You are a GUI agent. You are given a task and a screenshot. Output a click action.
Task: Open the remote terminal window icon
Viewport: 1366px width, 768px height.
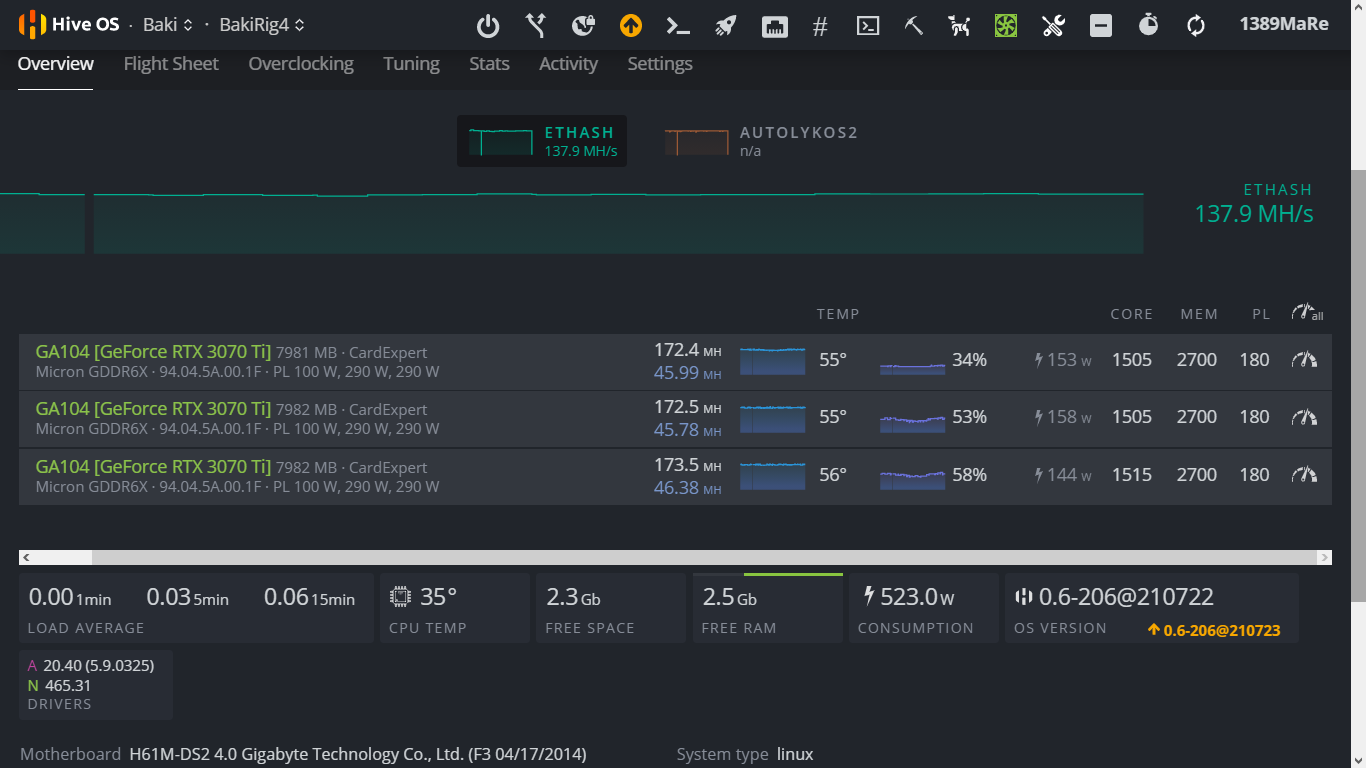pyautogui.click(x=868, y=27)
